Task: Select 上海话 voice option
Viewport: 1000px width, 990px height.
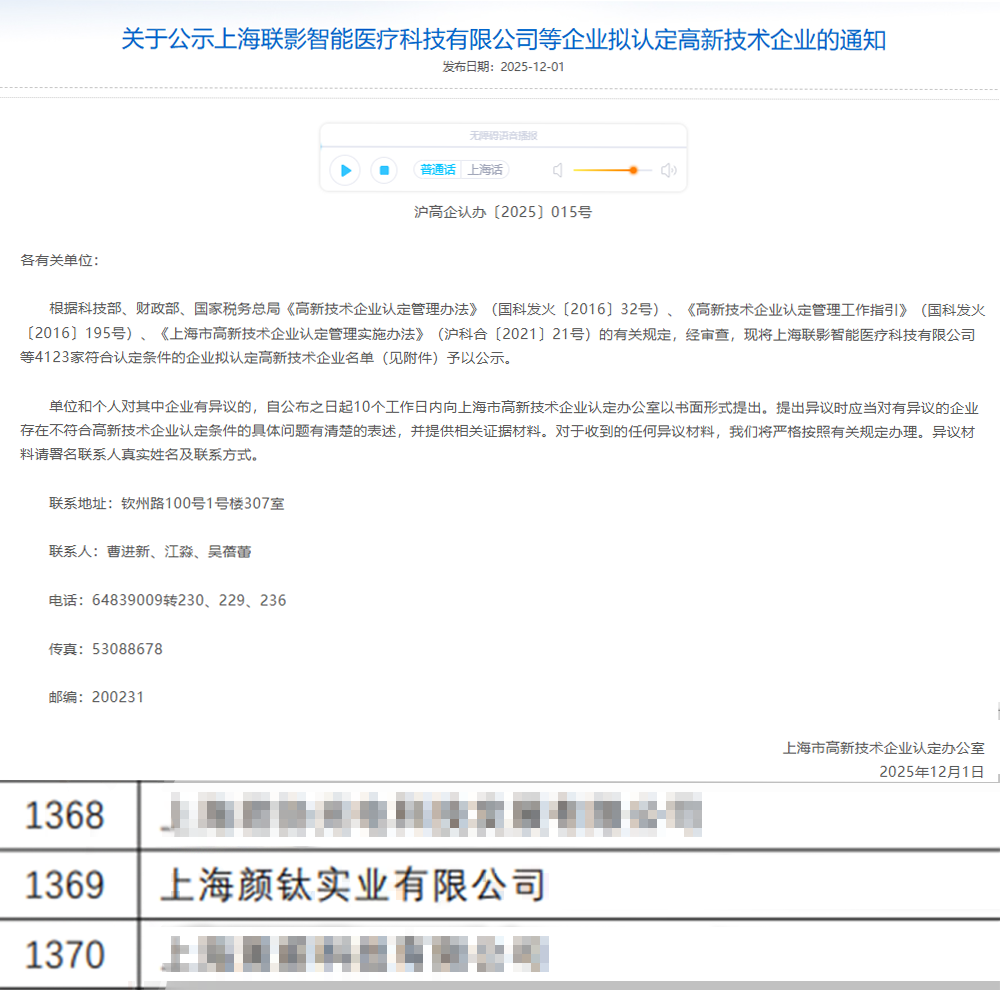Action: (x=485, y=170)
